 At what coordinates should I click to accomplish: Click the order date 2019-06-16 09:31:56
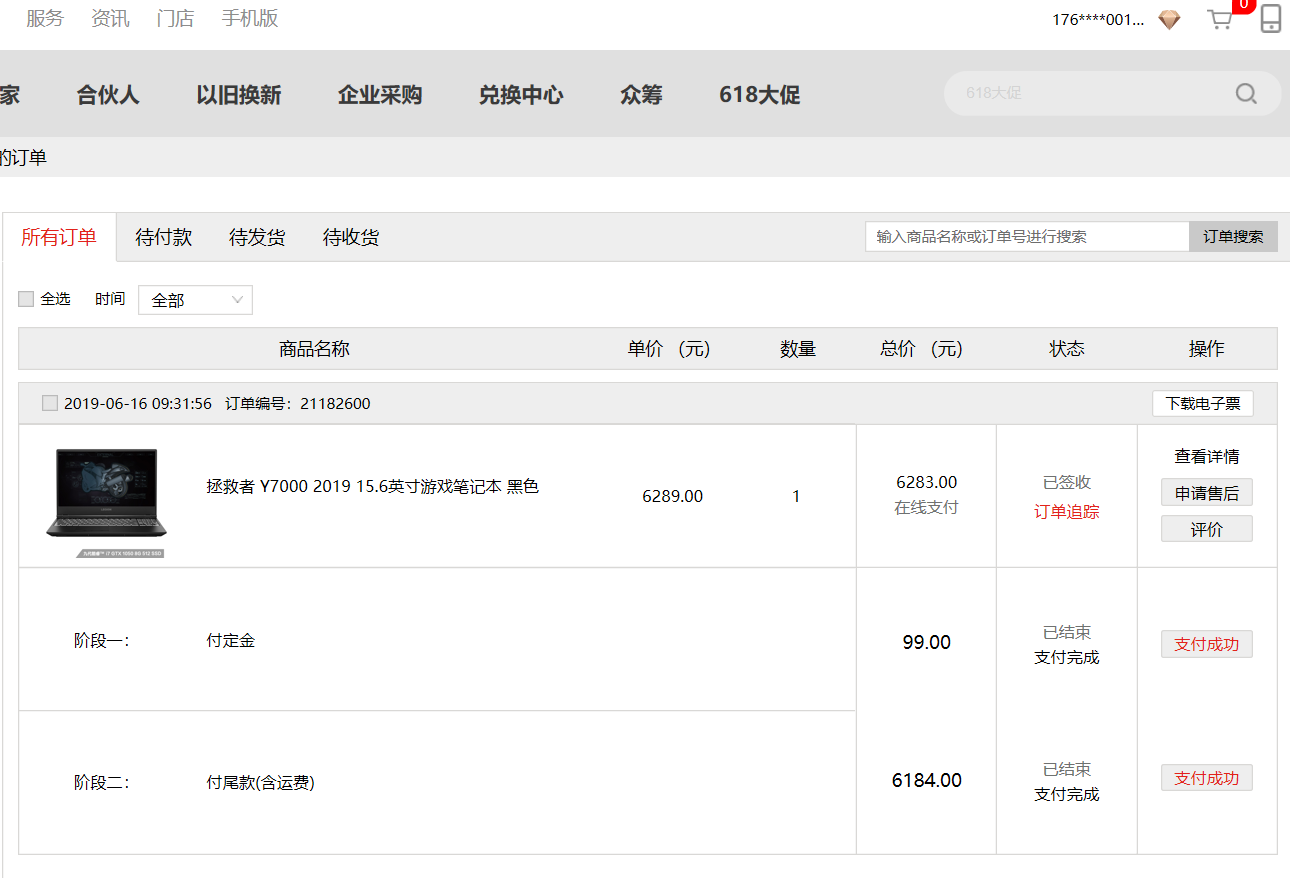[x=138, y=404]
